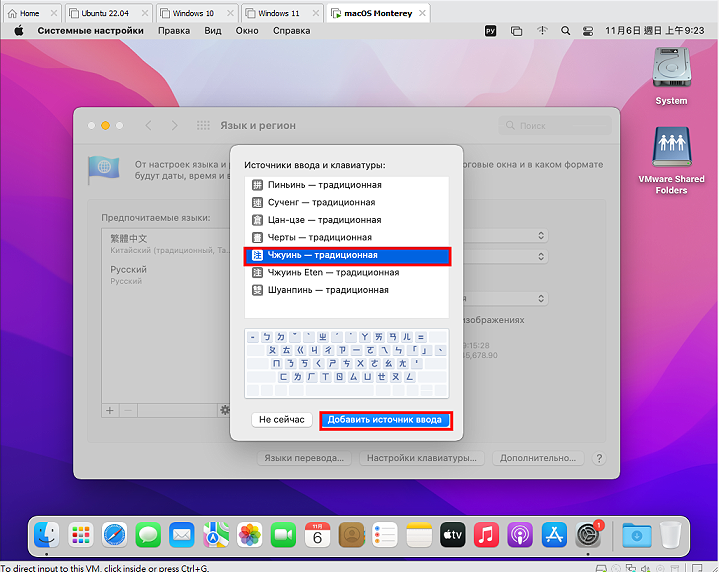Open first region popup stepper

pyautogui.click(x=541, y=236)
